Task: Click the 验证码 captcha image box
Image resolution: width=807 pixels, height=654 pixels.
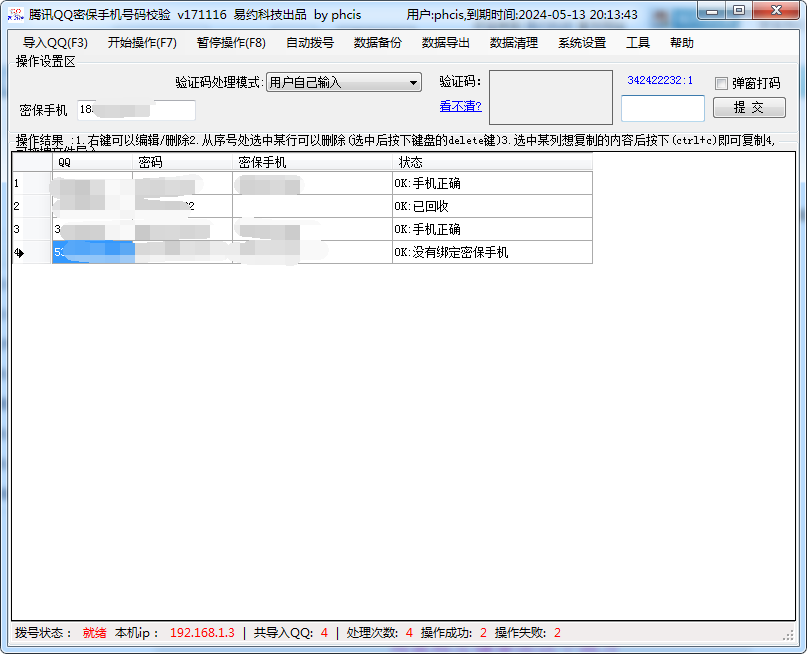Action: click(x=551, y=98)
